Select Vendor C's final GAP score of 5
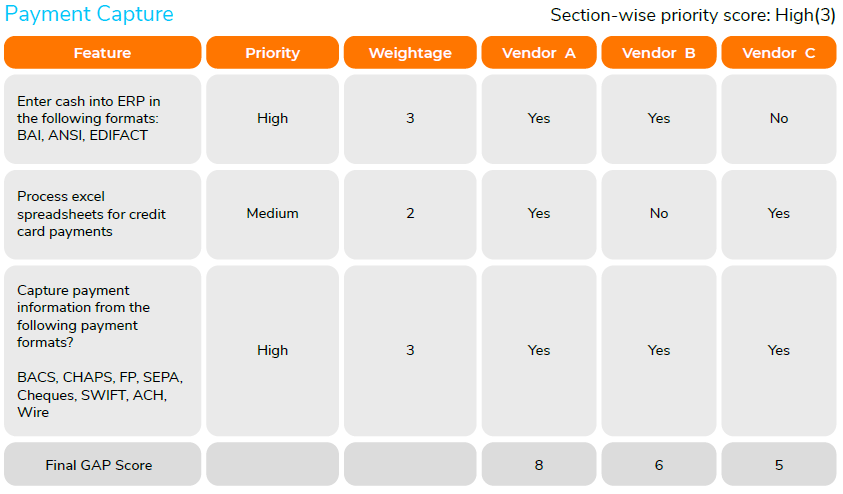 [x=778, y=465]
